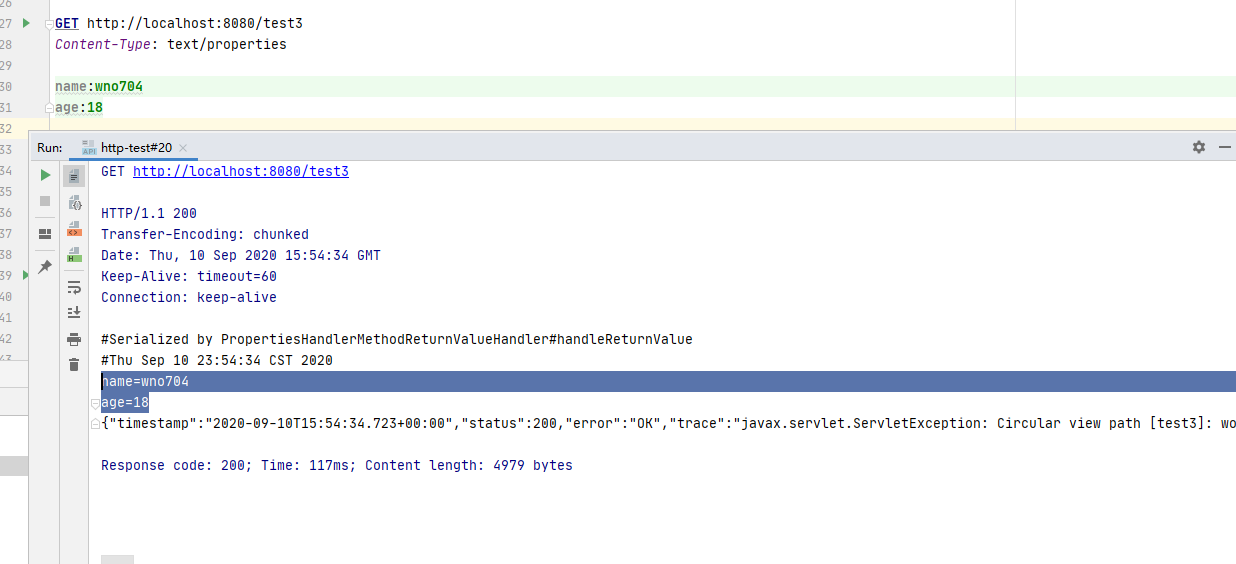
Task: Toggle scroll to end of output
Action: pos(74,313)
